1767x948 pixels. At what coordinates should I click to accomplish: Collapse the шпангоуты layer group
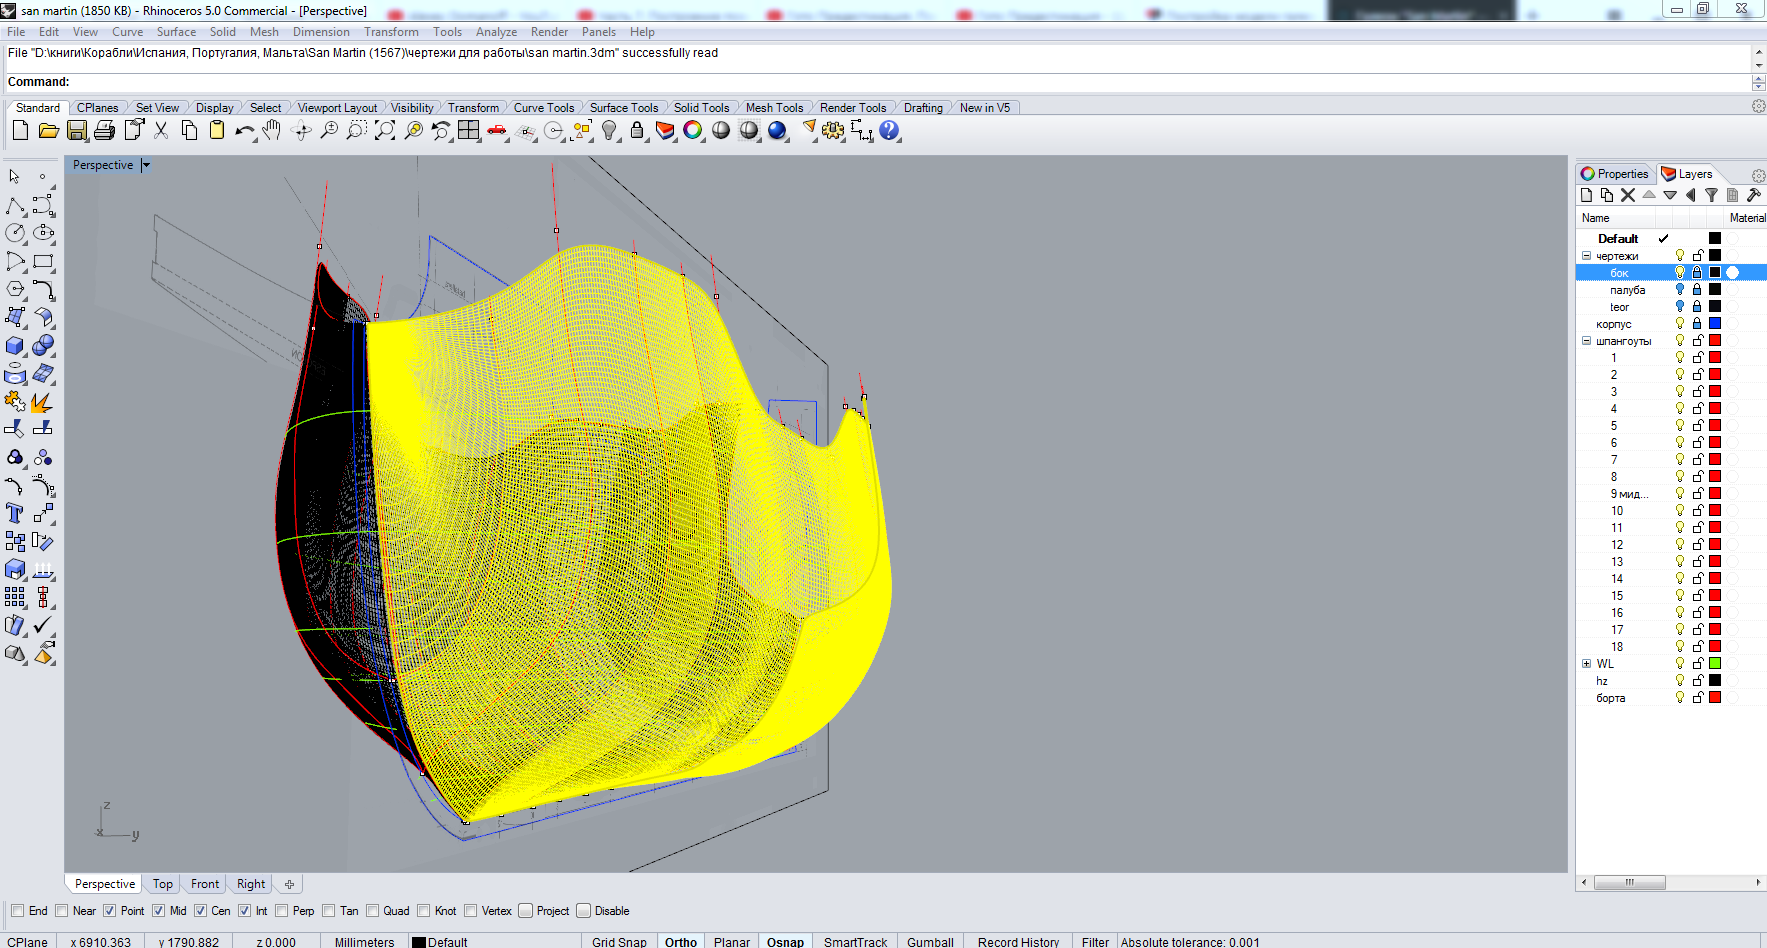click(1586, 341)
